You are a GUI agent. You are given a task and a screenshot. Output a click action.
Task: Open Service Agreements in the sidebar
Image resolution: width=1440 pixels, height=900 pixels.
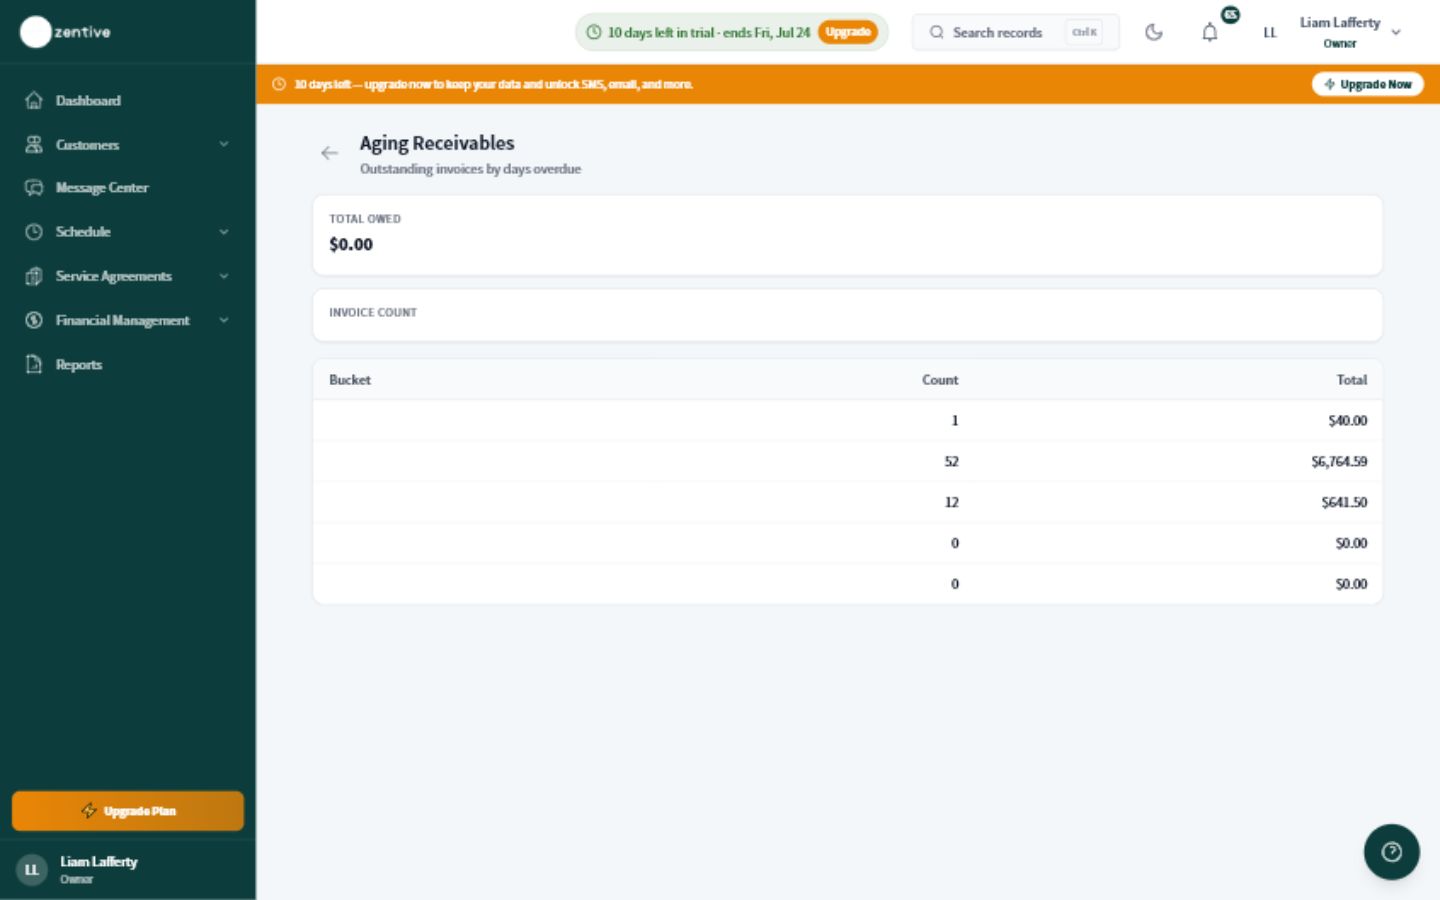coord(113,276)
